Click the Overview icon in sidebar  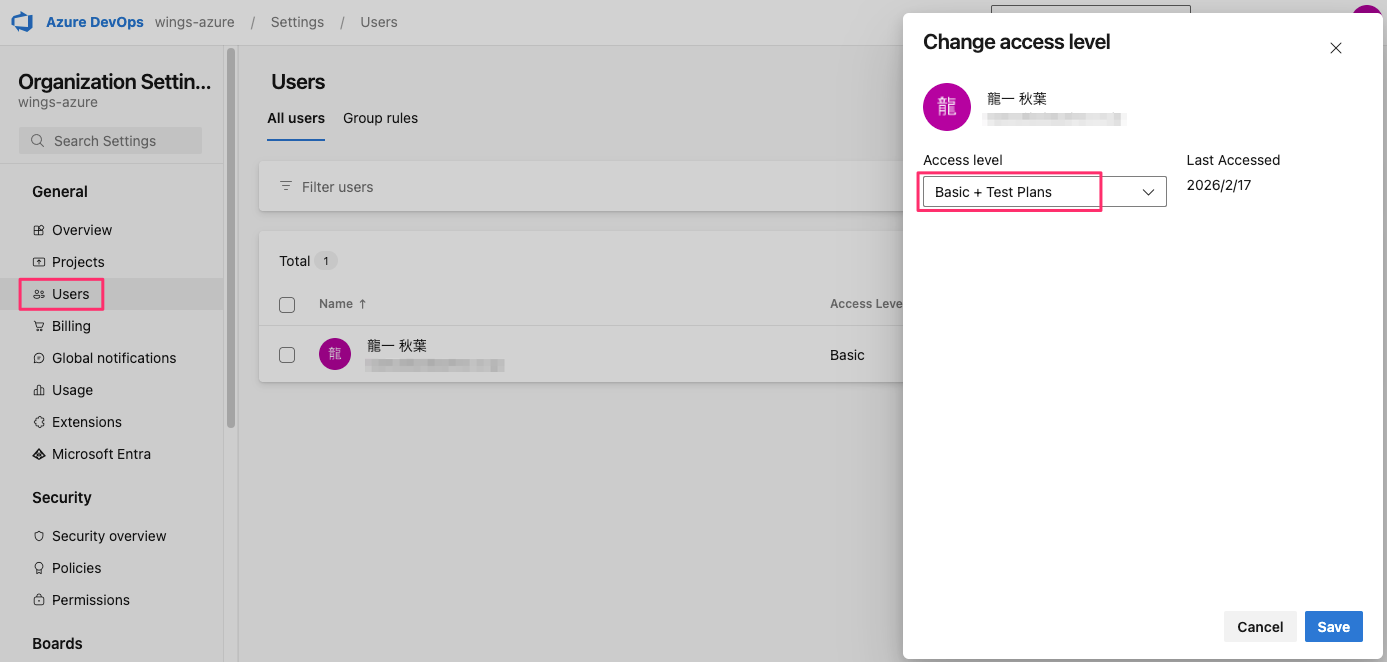pos(39,230)
